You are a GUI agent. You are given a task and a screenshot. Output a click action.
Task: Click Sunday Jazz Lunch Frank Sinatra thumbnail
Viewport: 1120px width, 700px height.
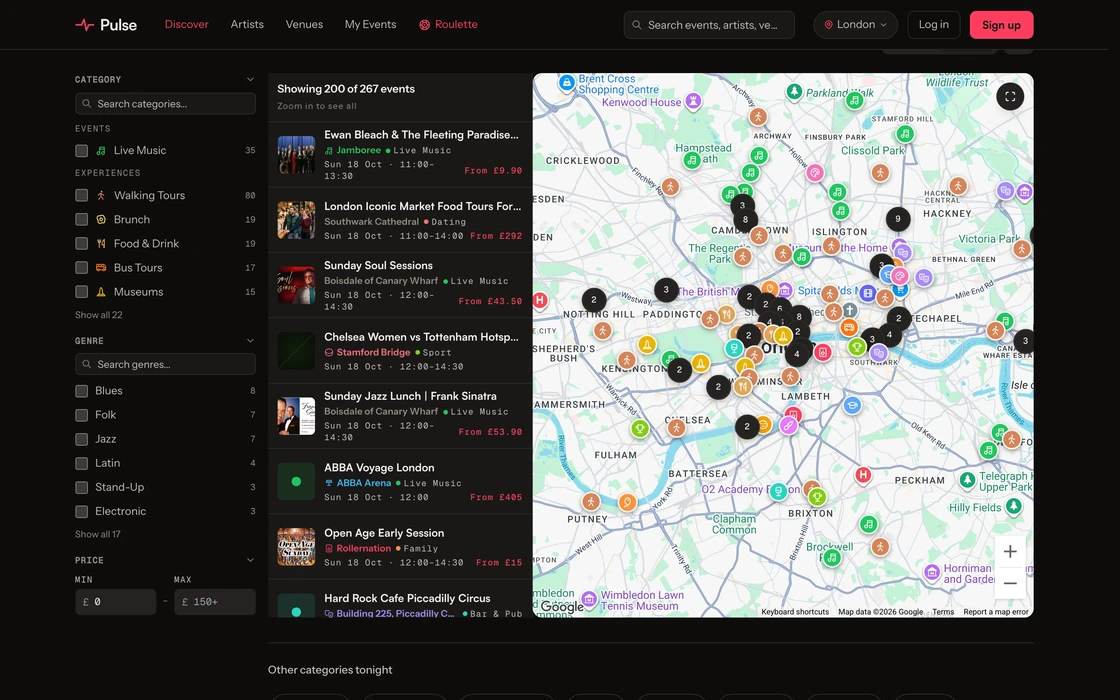tap(296, 416)
